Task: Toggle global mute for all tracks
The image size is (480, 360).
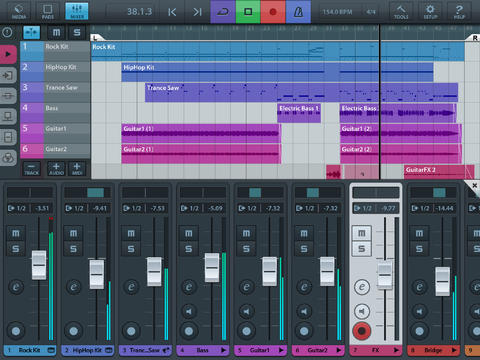Action: coord(57,32)
